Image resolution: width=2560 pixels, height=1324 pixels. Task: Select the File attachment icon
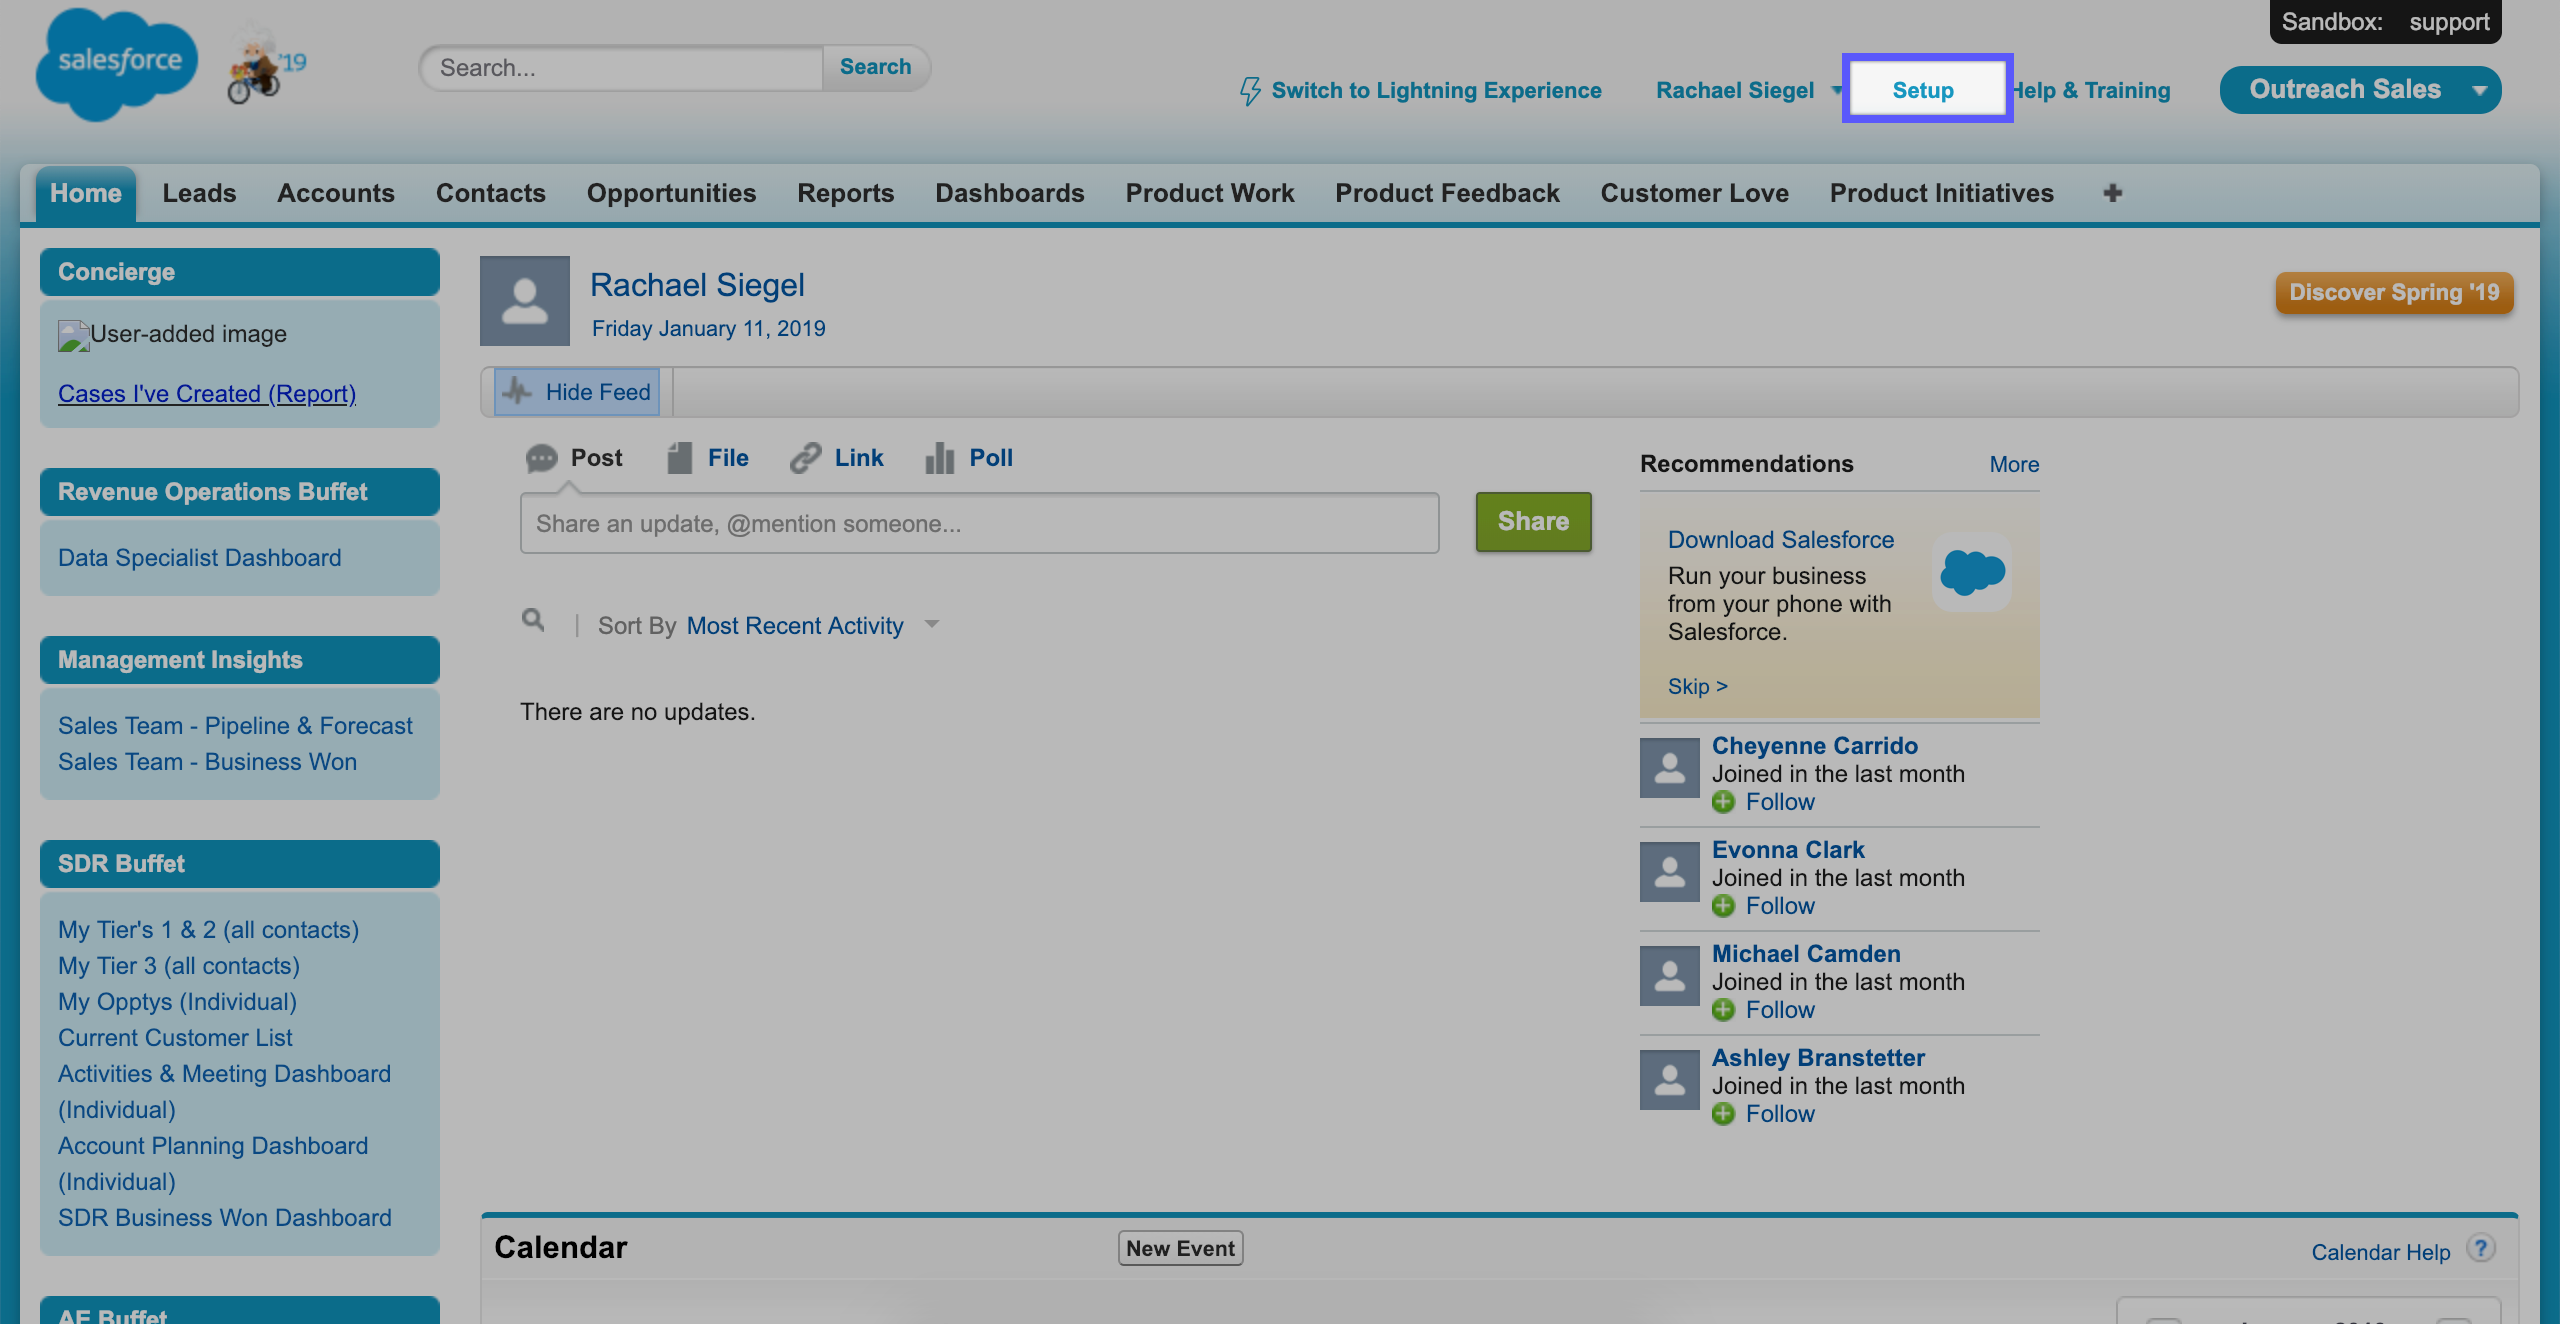[680, 458]
